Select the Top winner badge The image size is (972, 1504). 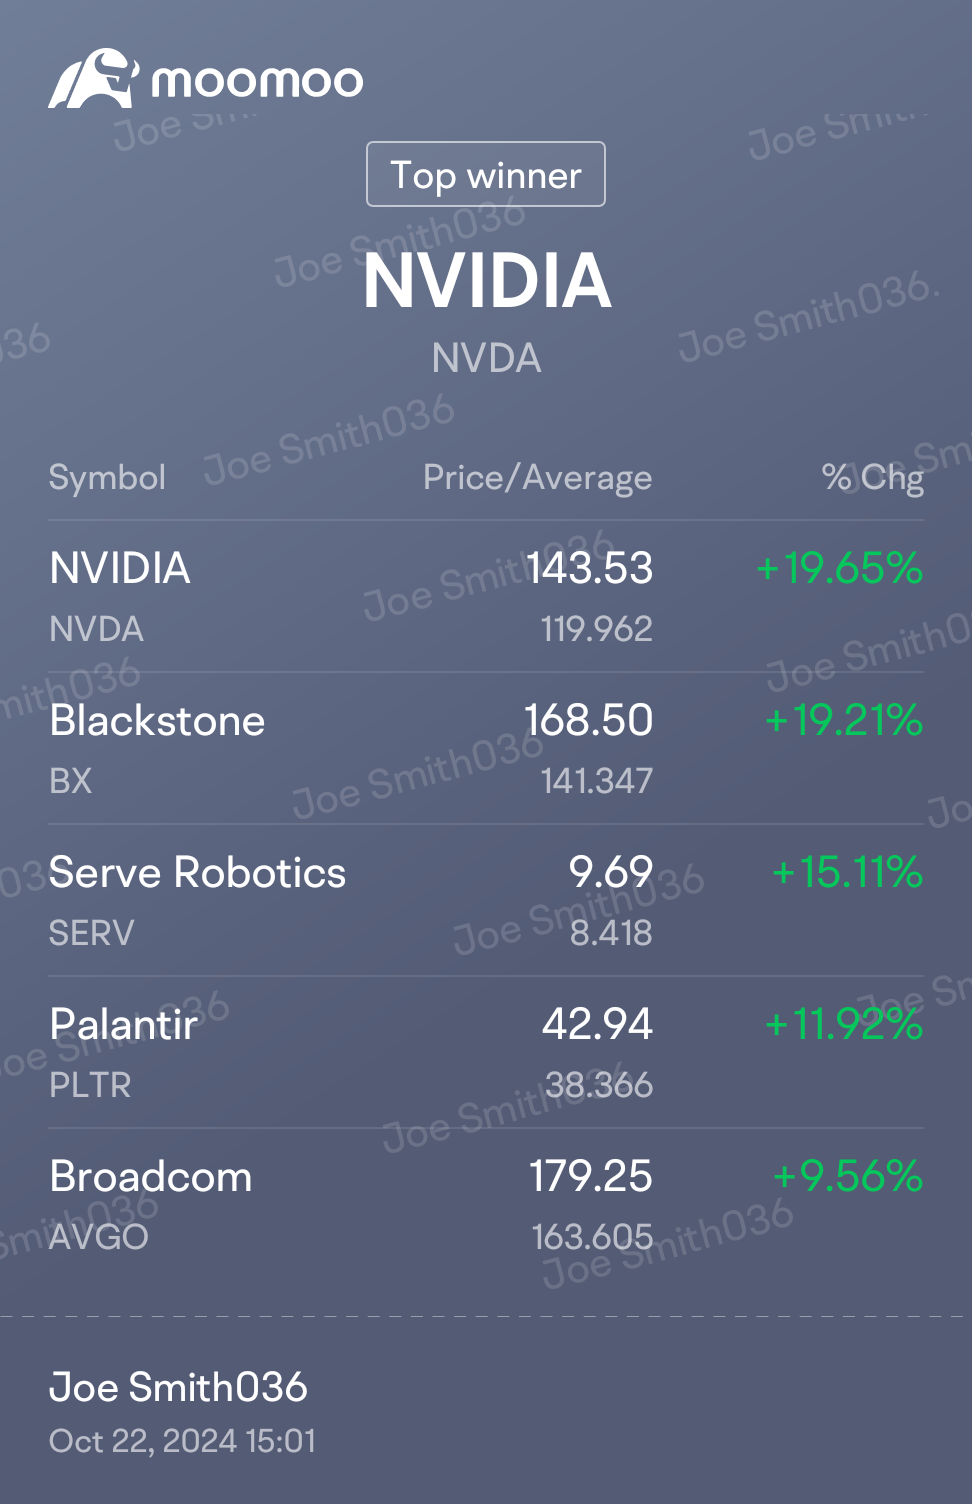pyautogui.click(x=486, y=174)
